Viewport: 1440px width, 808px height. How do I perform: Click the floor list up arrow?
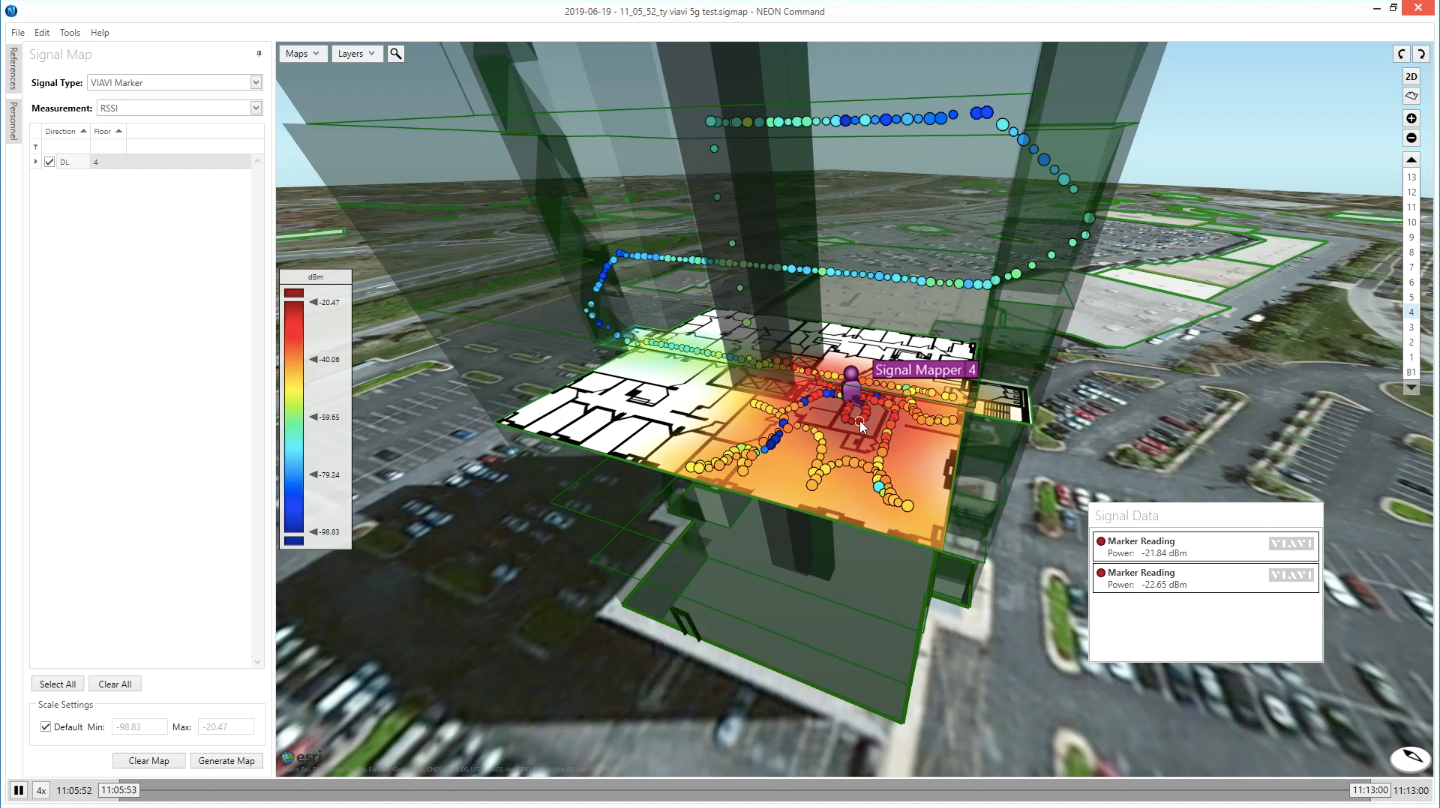coord(1411,160)
